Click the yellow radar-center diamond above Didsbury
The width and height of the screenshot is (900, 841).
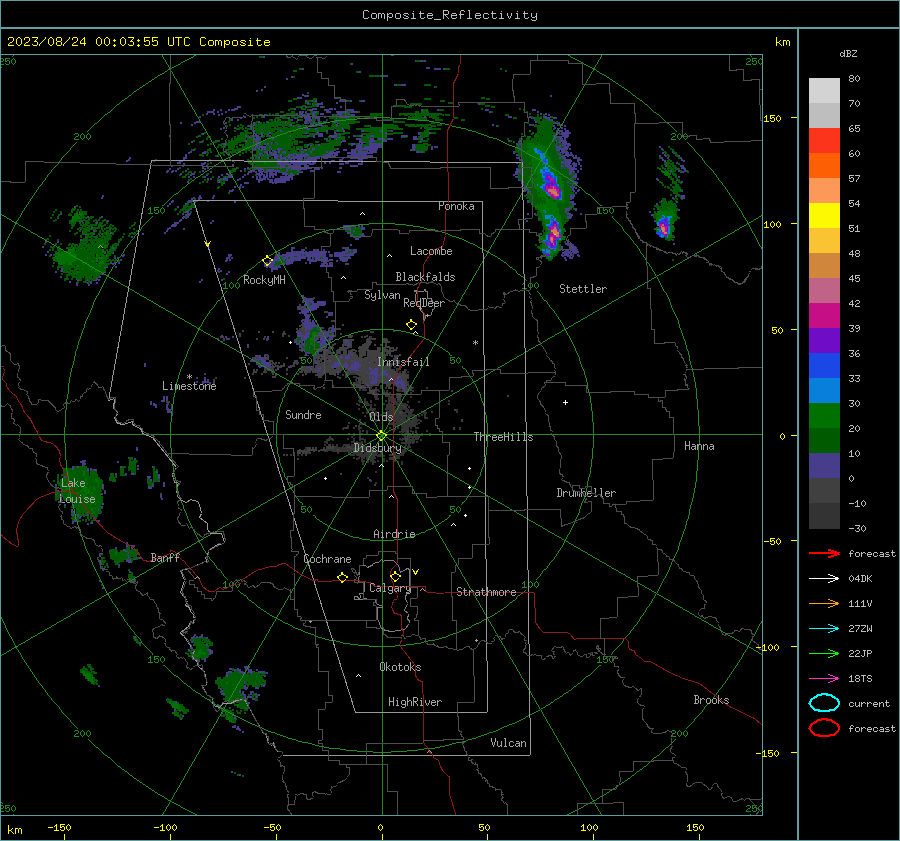click(381, 436)
